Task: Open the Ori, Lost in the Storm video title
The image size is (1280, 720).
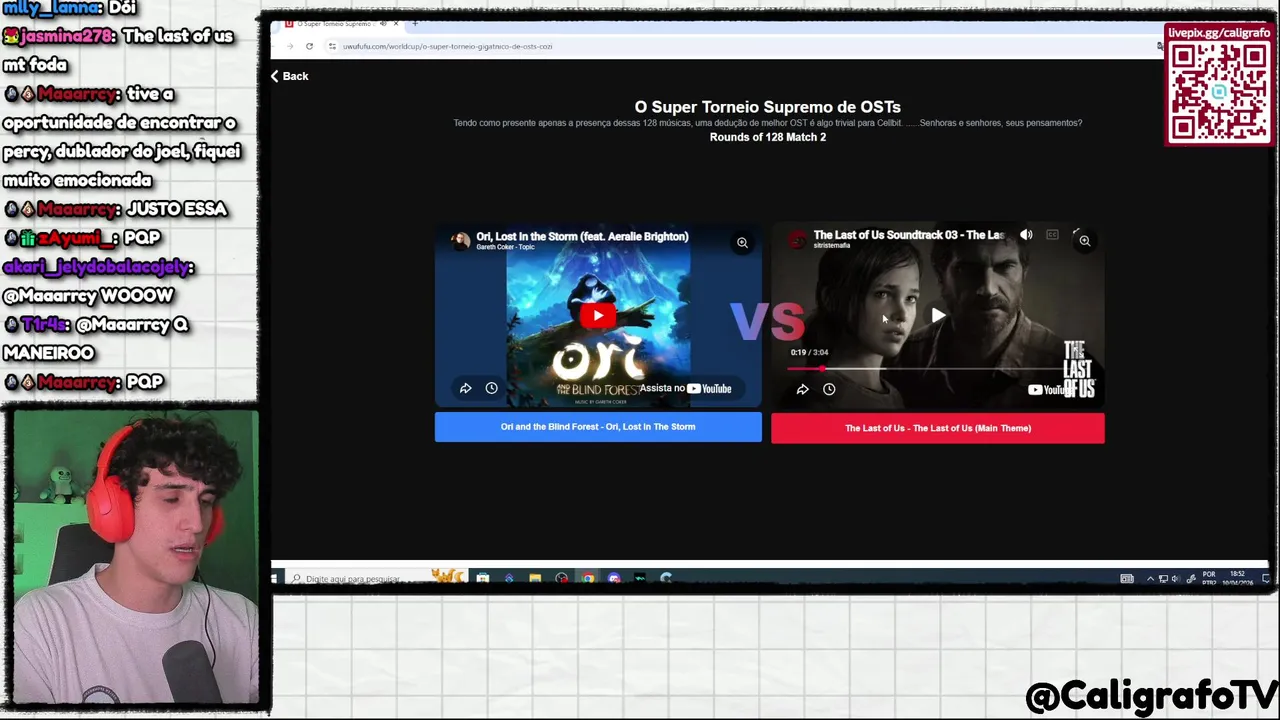Action: [582, 237]
